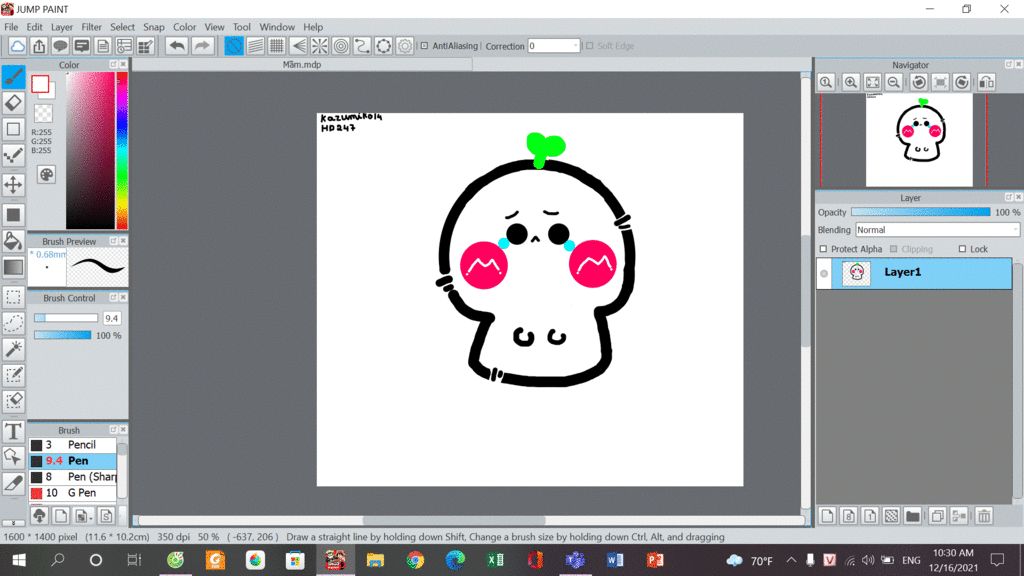The height and width of the screenshot is (576, 1024).
Task: Open the Layer menu
Action: pos(62,27)
